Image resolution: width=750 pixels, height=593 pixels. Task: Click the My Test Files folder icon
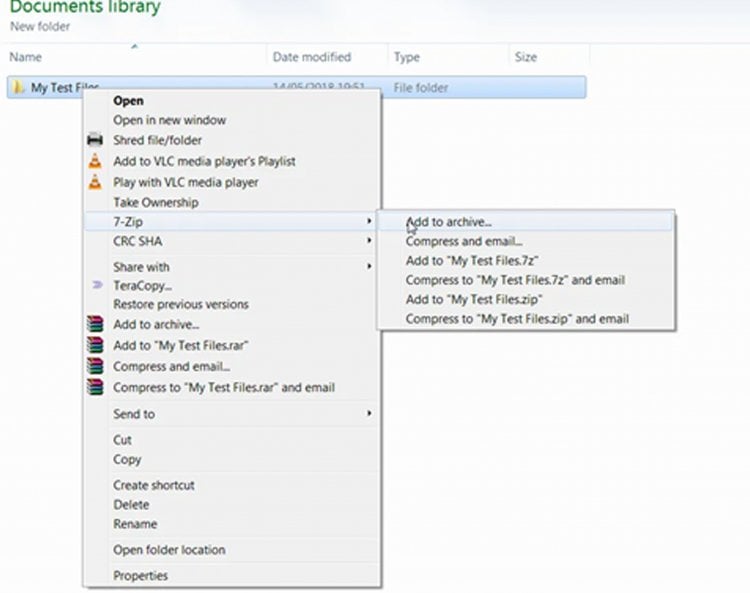[x=18, y=87]
